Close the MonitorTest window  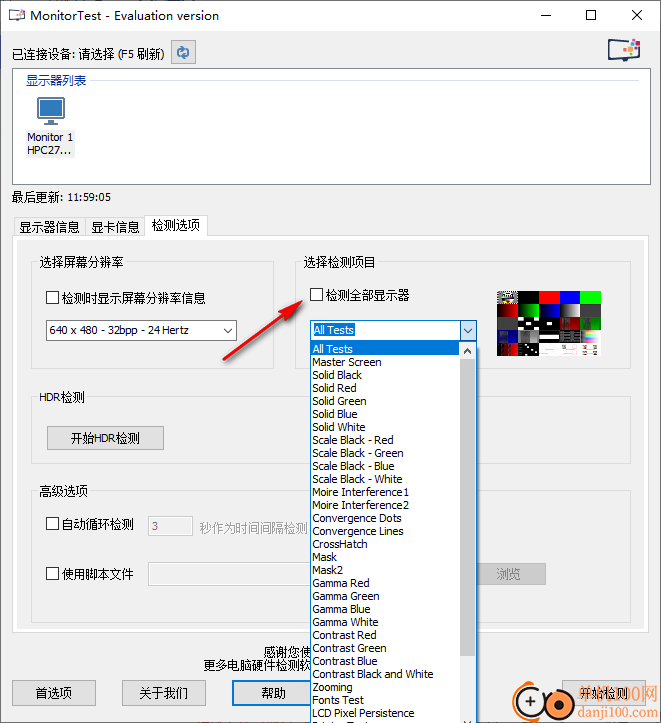coord(637,15)
